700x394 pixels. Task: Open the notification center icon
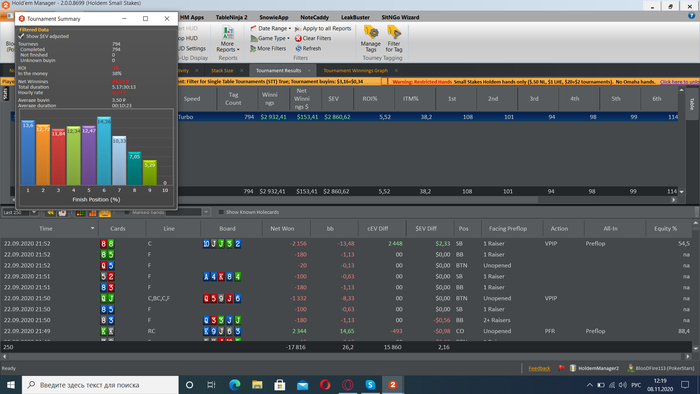pos(685,385)
